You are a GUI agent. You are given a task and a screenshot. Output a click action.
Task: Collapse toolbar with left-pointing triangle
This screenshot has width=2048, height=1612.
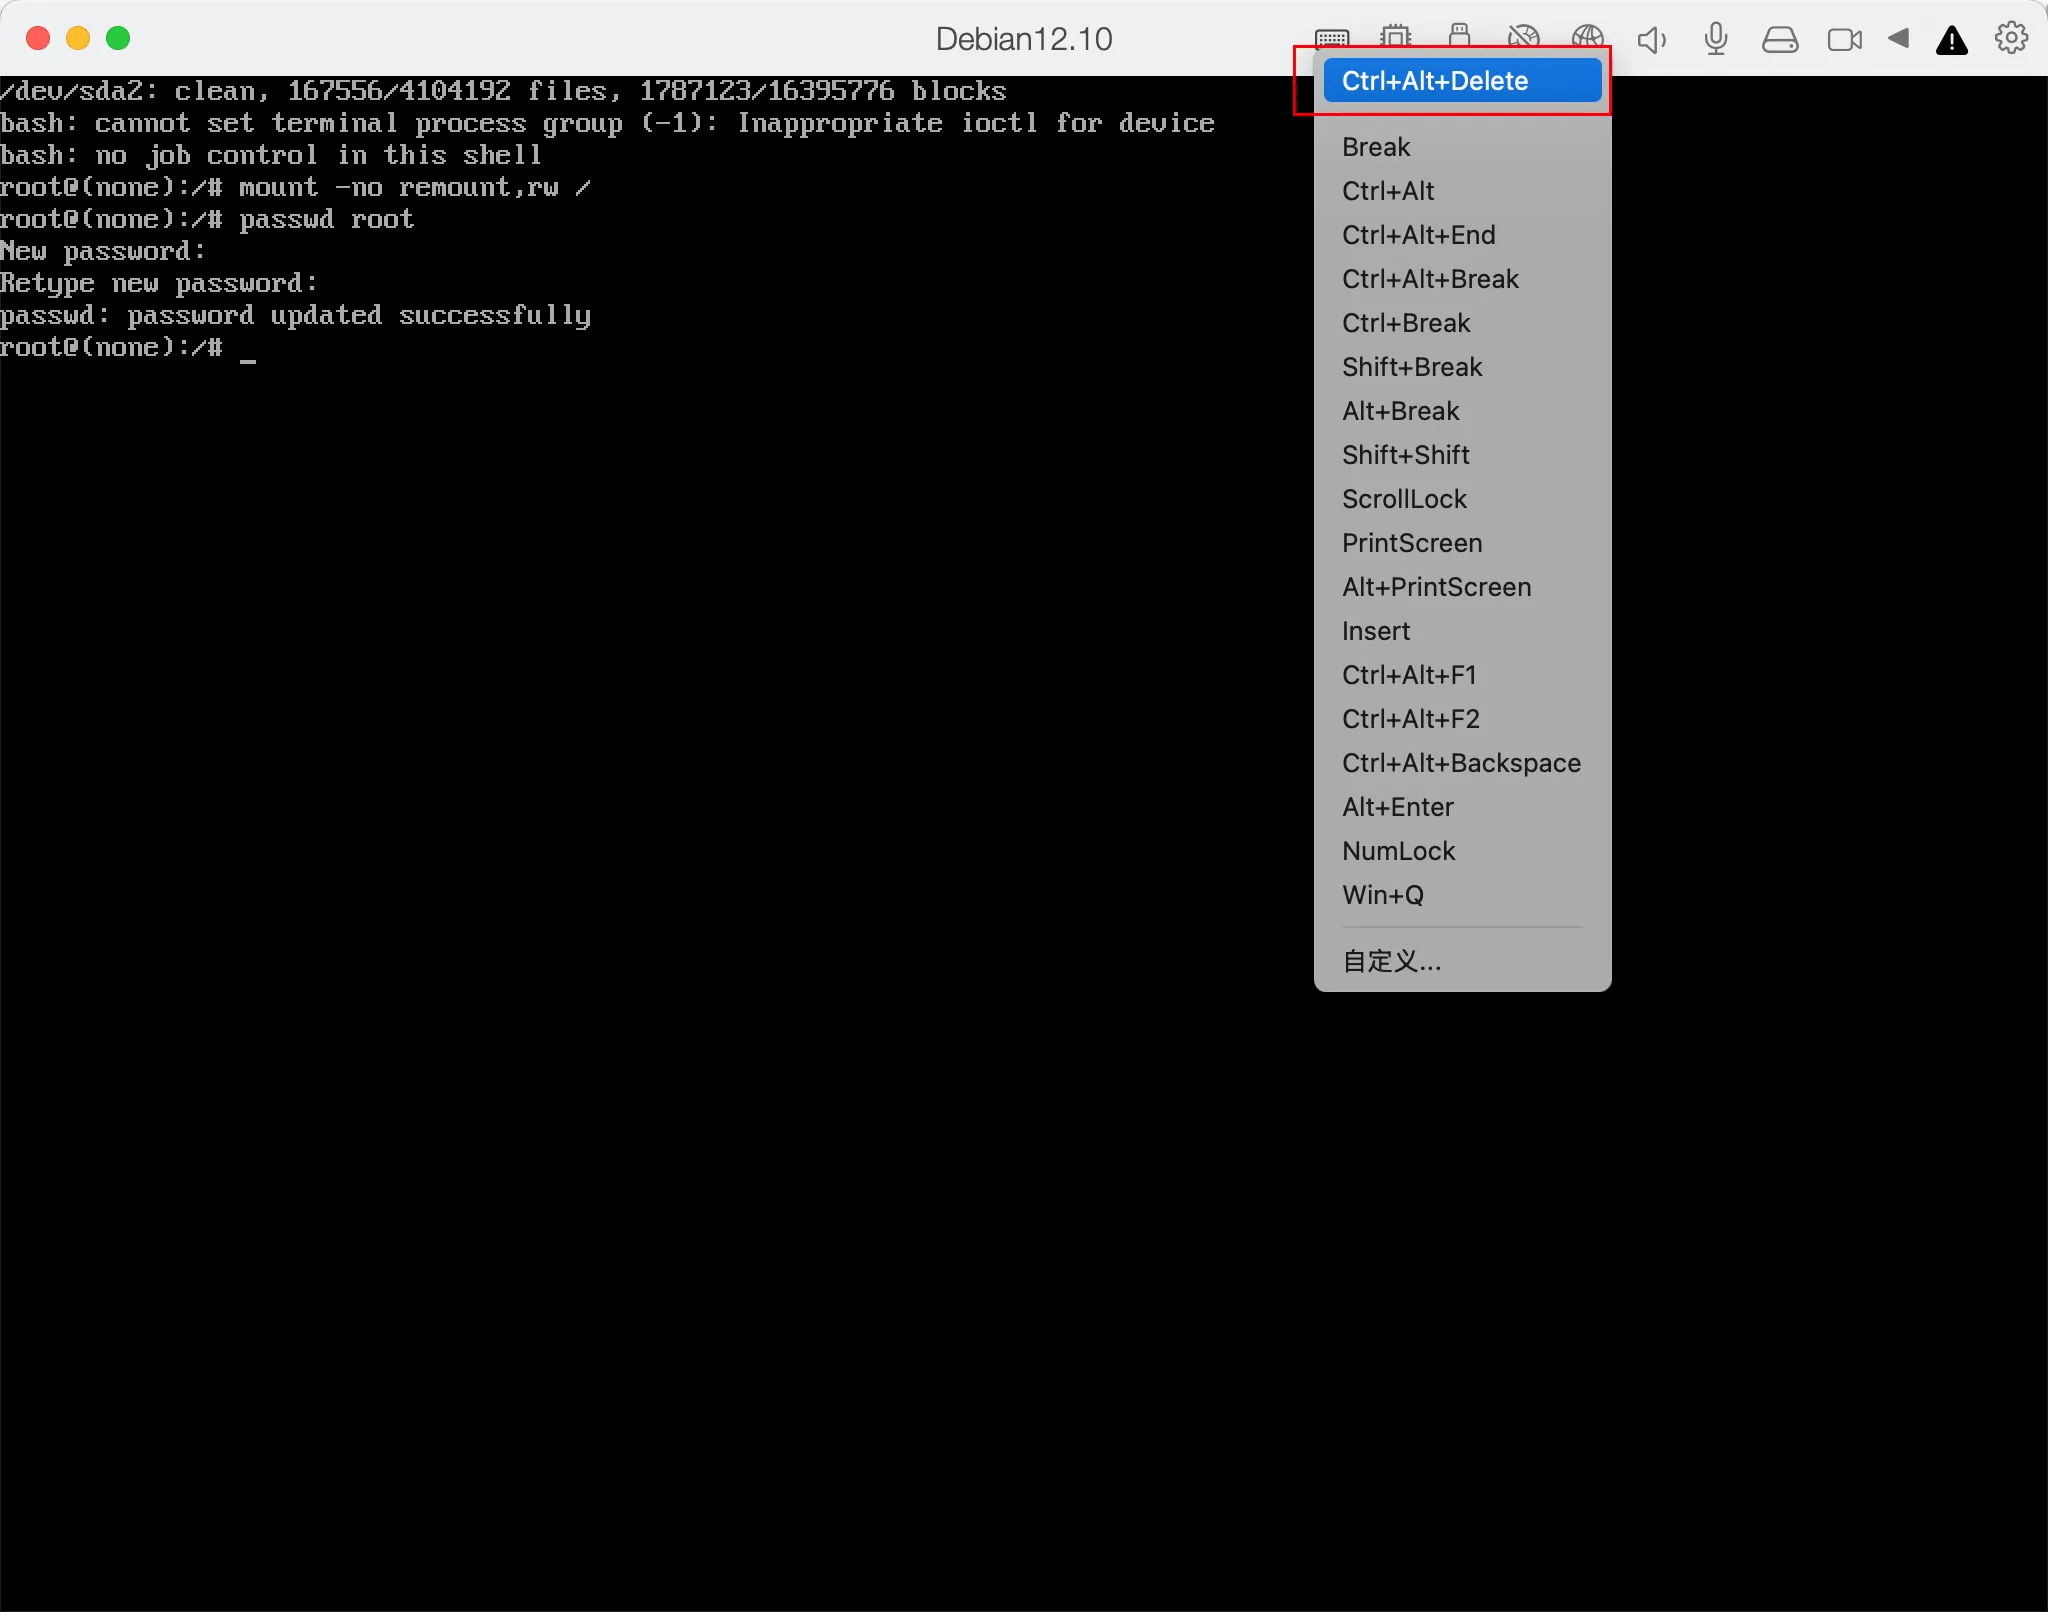pyautogui.click(x=1899, y=38)
